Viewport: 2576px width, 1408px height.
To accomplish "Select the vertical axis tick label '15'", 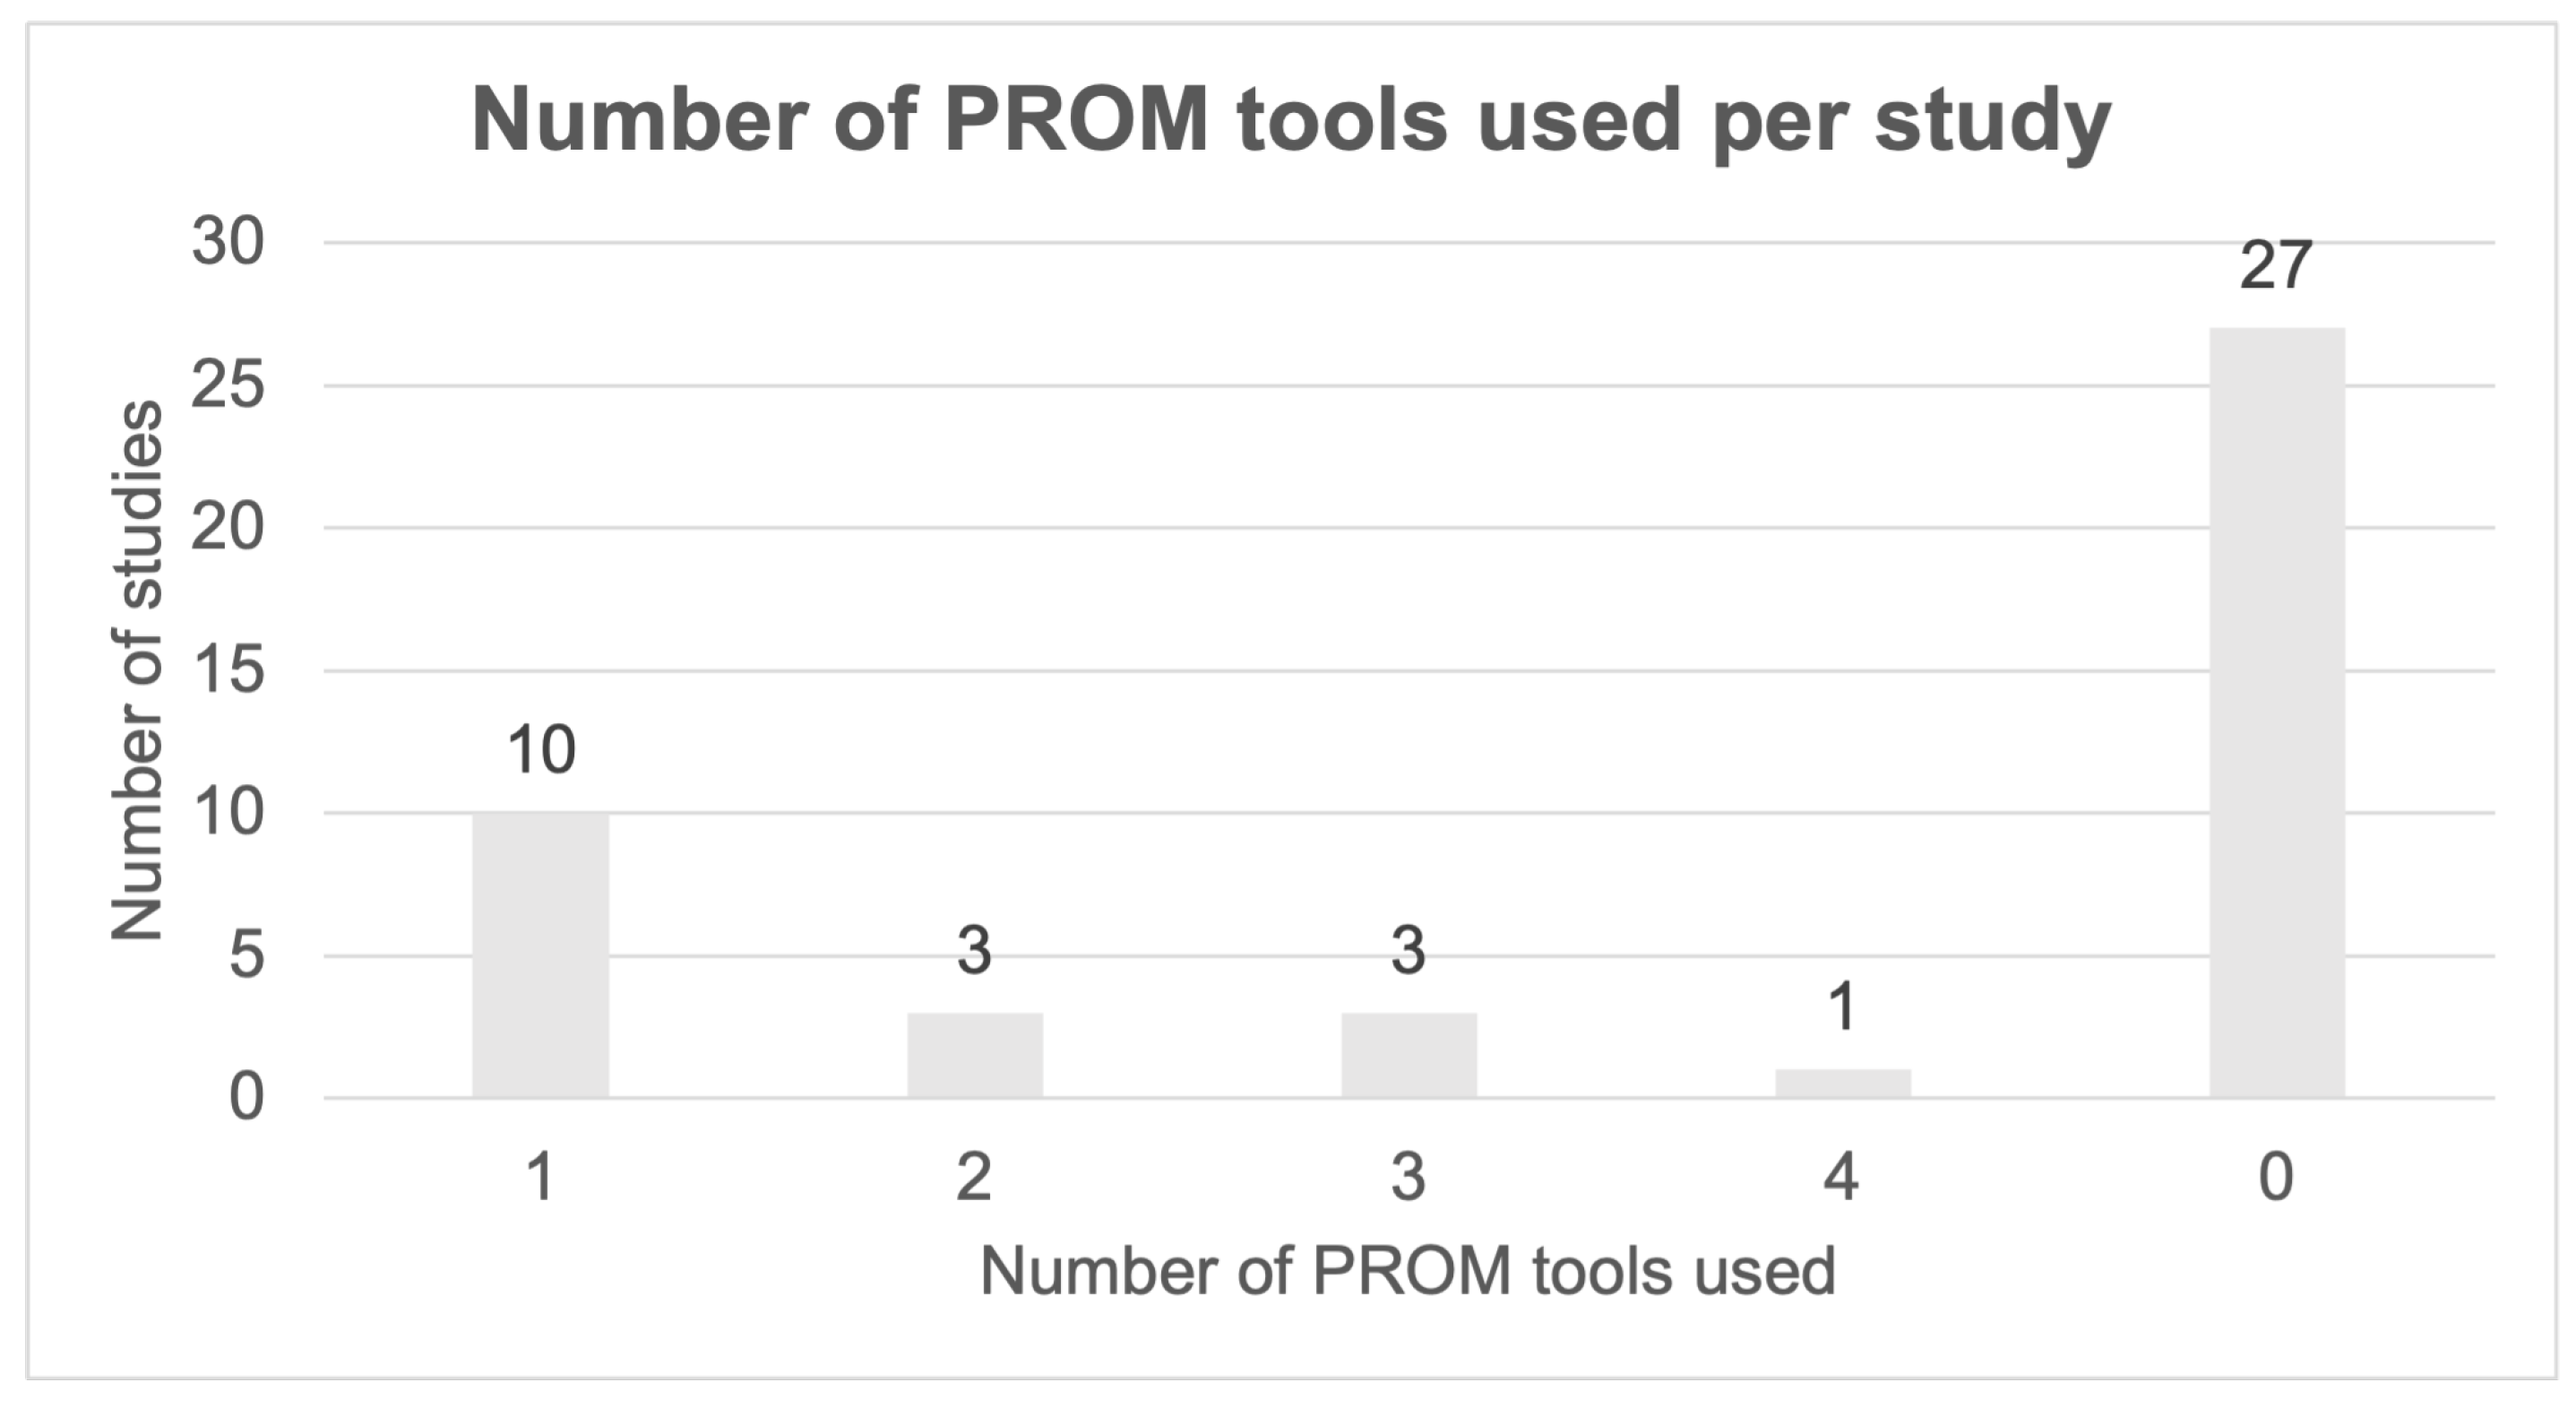I will click(x=228, y=670).
